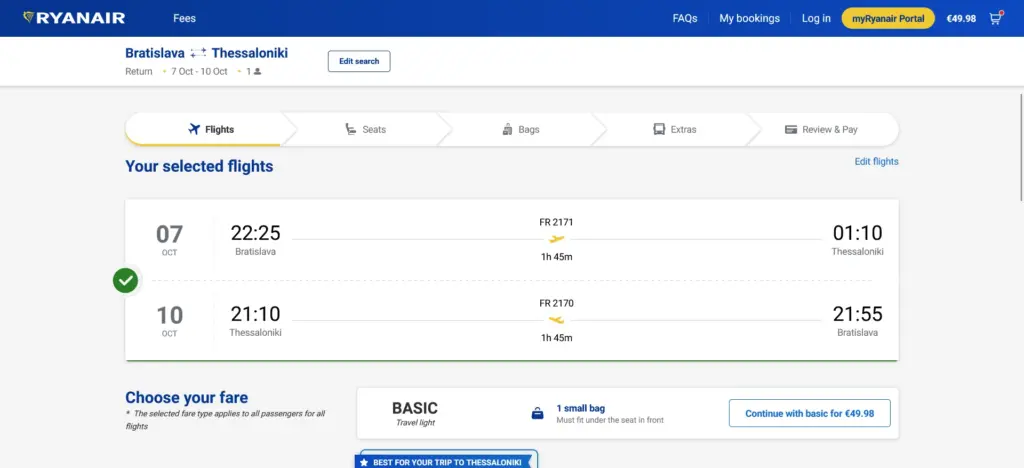Click the passenger icon next to 1
This screenshot has height=468, width=1024.
tap(257, 72)
